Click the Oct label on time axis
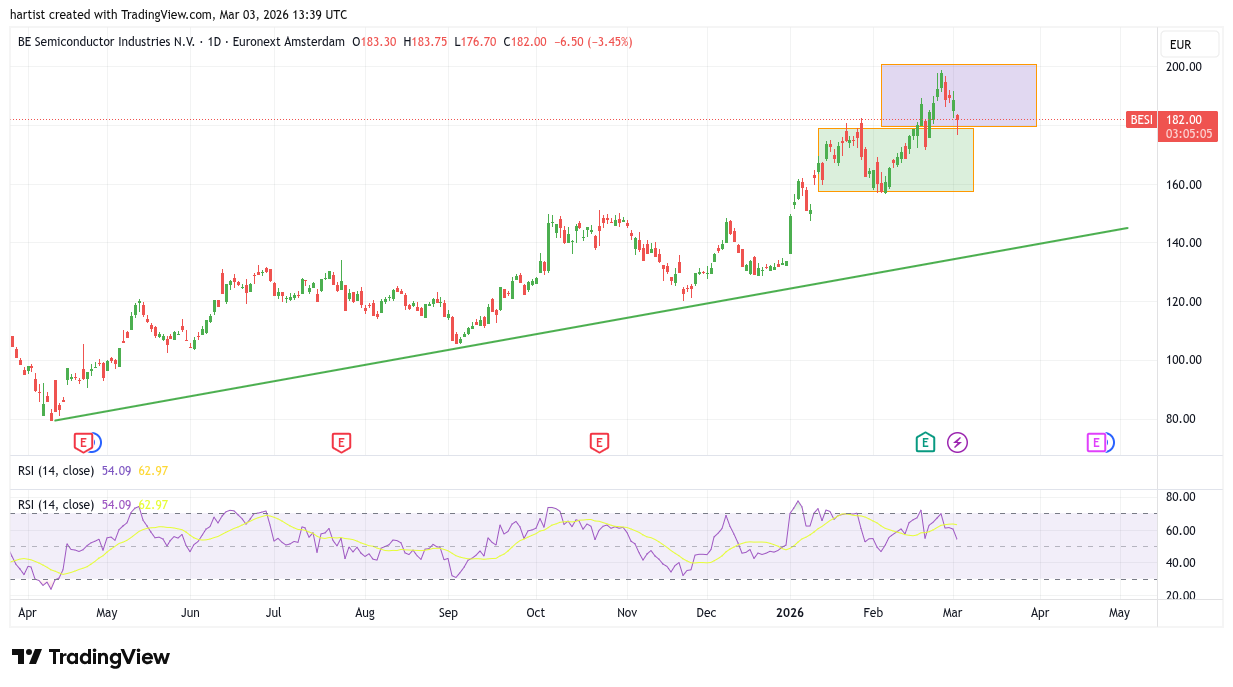 (x=536, y=612)
